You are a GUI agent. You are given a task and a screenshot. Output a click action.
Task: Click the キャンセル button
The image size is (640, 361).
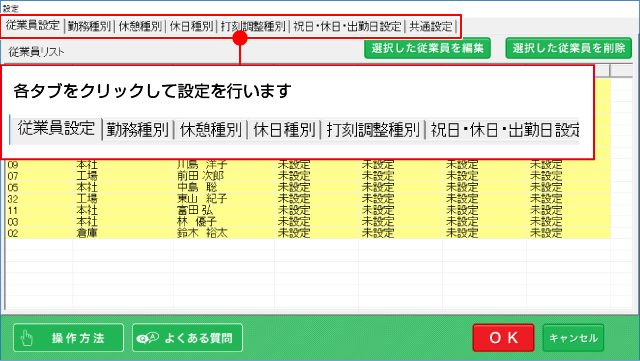click(x=573, y=338)
